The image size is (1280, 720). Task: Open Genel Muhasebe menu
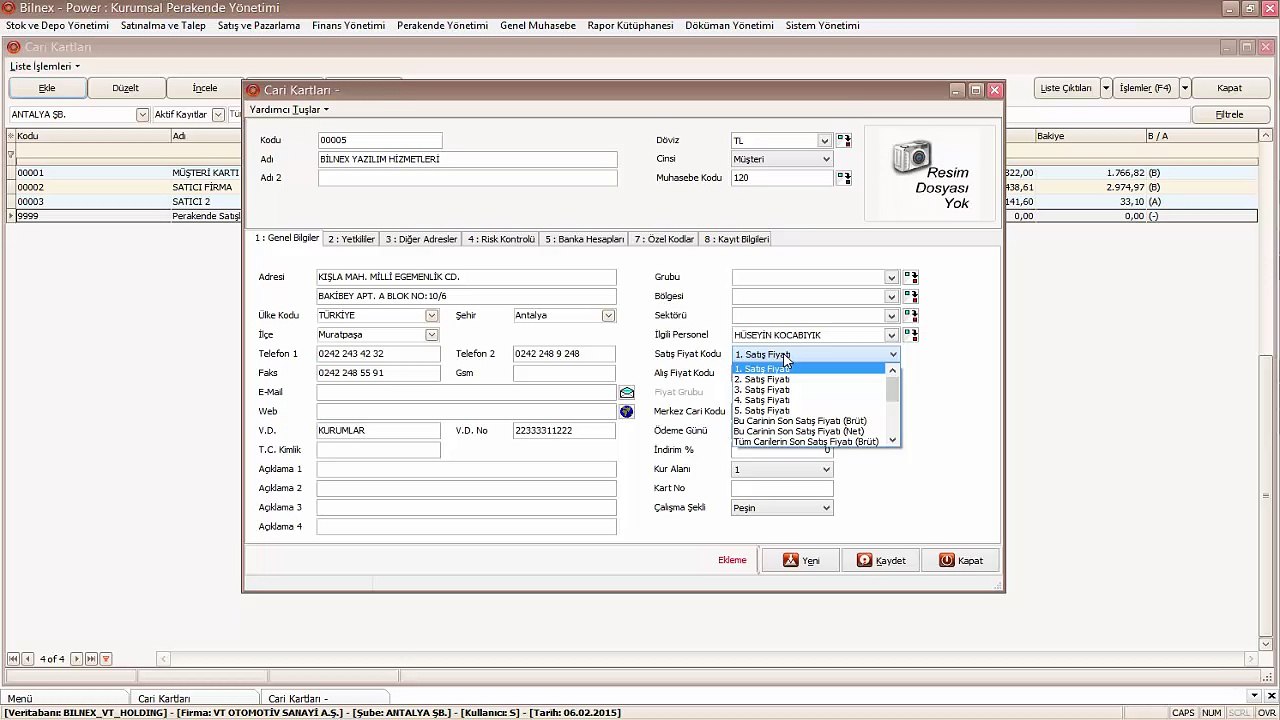tap(538, 25)
